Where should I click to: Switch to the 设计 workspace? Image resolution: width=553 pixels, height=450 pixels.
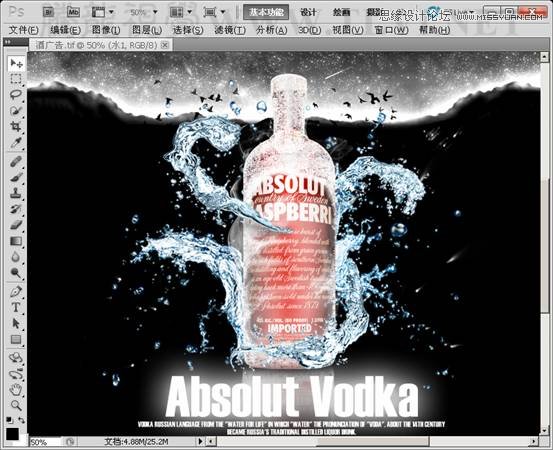308,12
